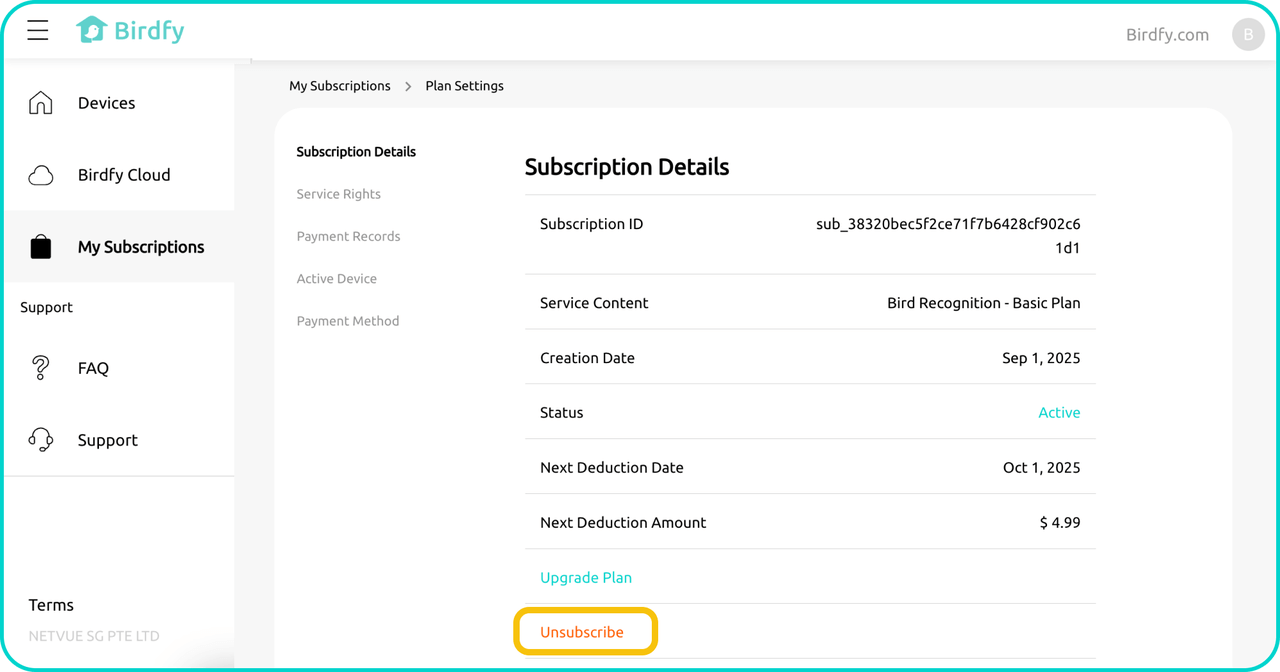This screenshot has height=672, width=1280.
Task: Switch to Payment Method section
Action: pyautogui.click(x=347, y=321)
